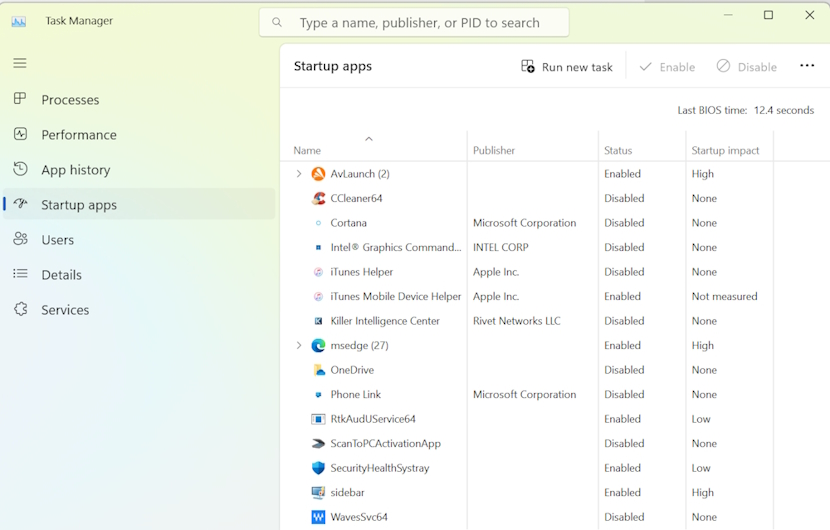Click the iTunes Helper icon
This screenshot has height=530, width=830.
318,272
